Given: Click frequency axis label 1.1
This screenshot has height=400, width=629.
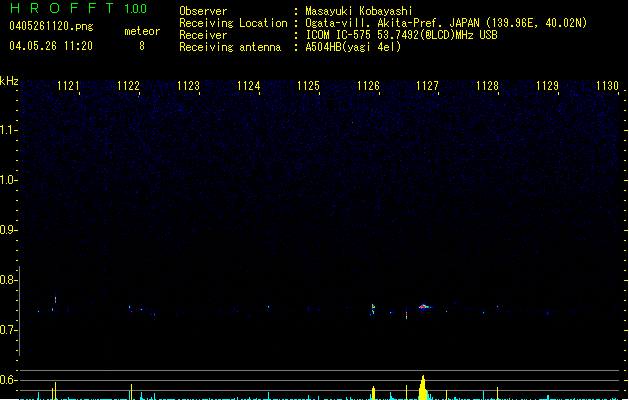Looking at the screenshot, I should pos(7,130).
